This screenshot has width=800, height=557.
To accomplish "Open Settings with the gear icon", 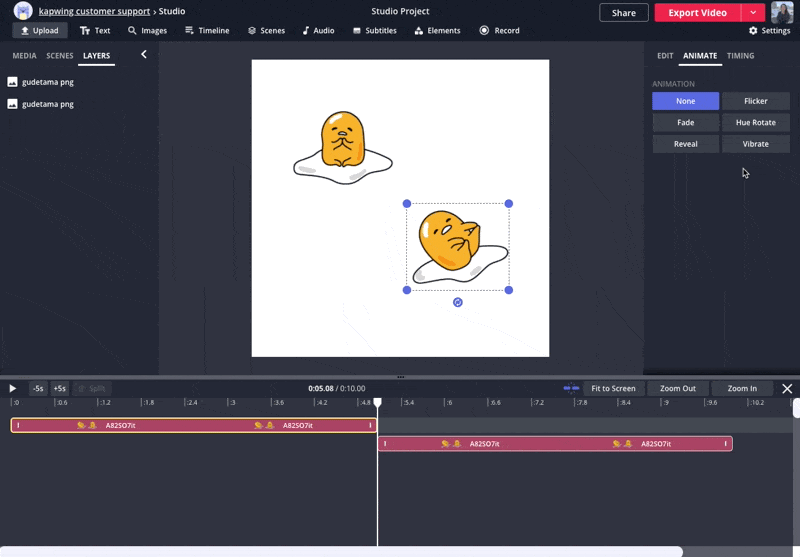I will click(769, 31).
